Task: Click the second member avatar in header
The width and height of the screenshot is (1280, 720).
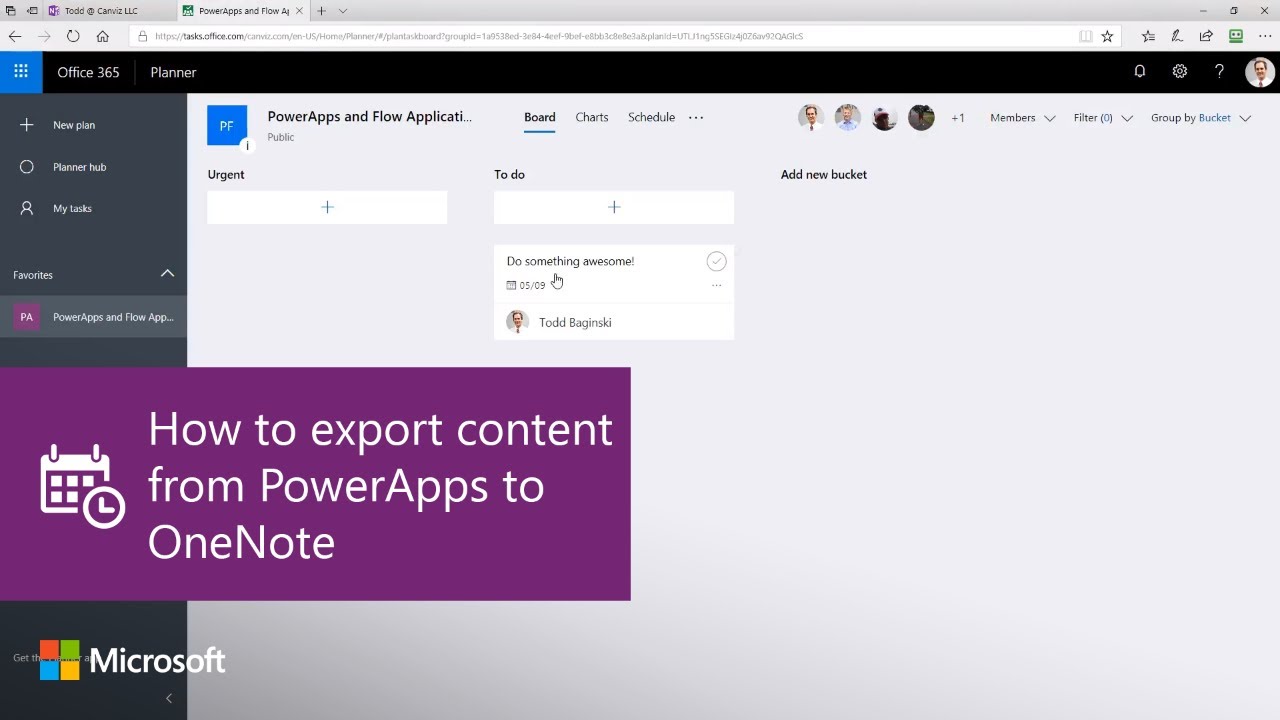Action: 848,118
